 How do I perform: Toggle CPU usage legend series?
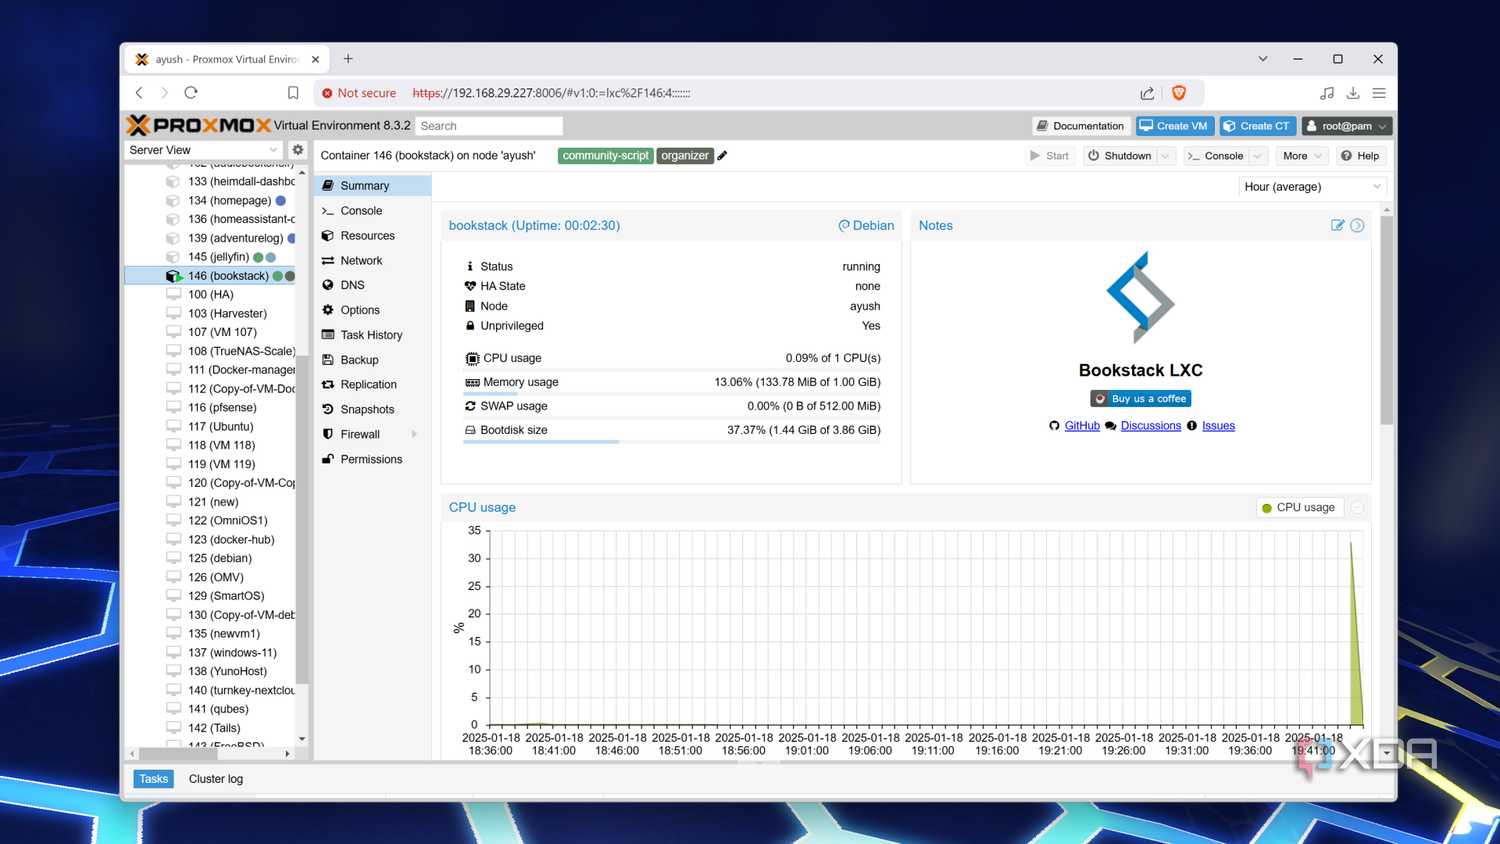[1298, 507]
